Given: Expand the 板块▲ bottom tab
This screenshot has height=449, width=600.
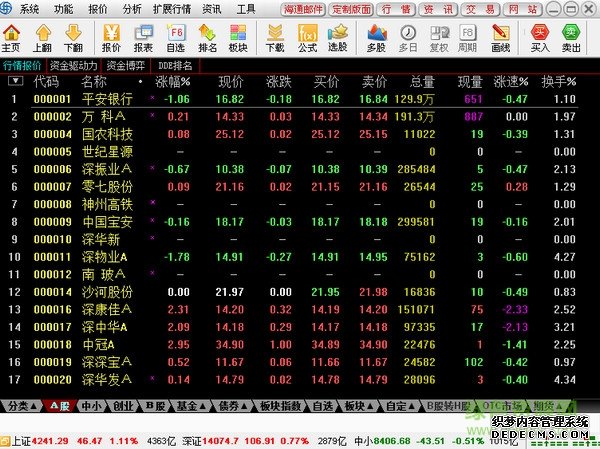Looking at the screenshot, I should coord(359,406).
